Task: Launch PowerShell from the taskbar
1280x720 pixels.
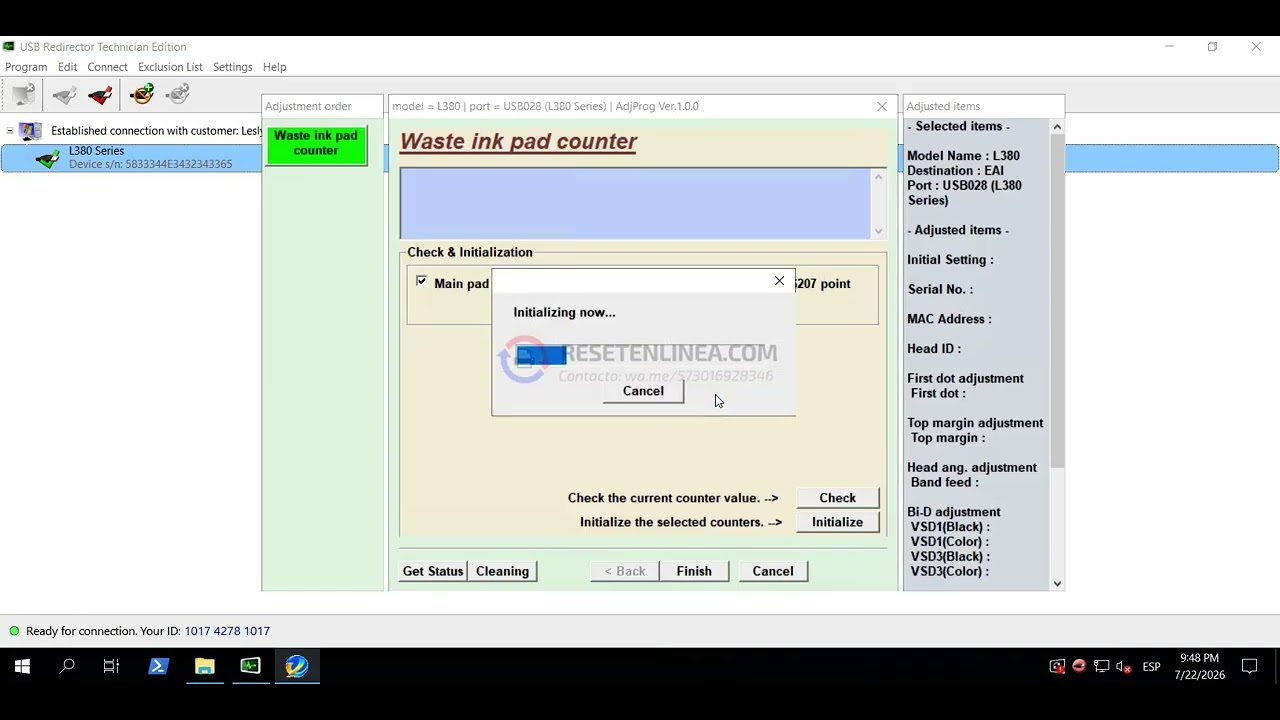Action: [x=158, y=666]
